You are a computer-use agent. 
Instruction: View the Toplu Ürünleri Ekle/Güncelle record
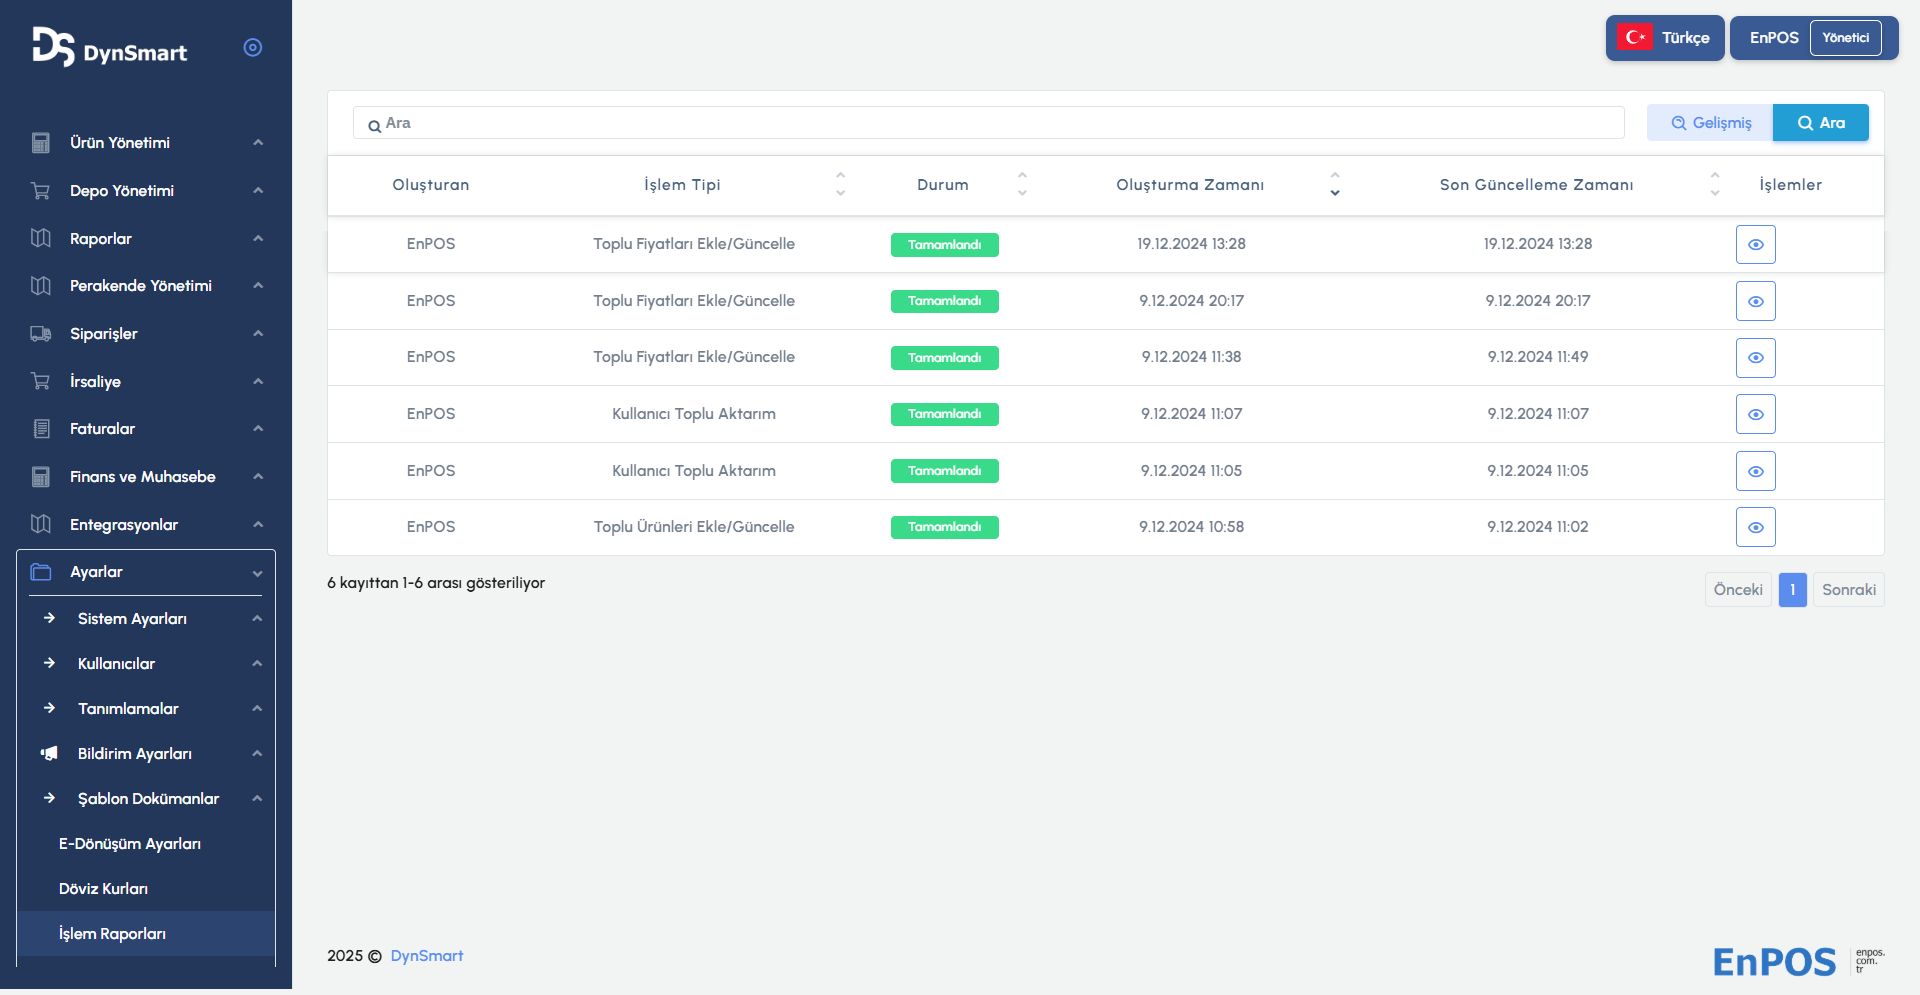(1755, 528)
